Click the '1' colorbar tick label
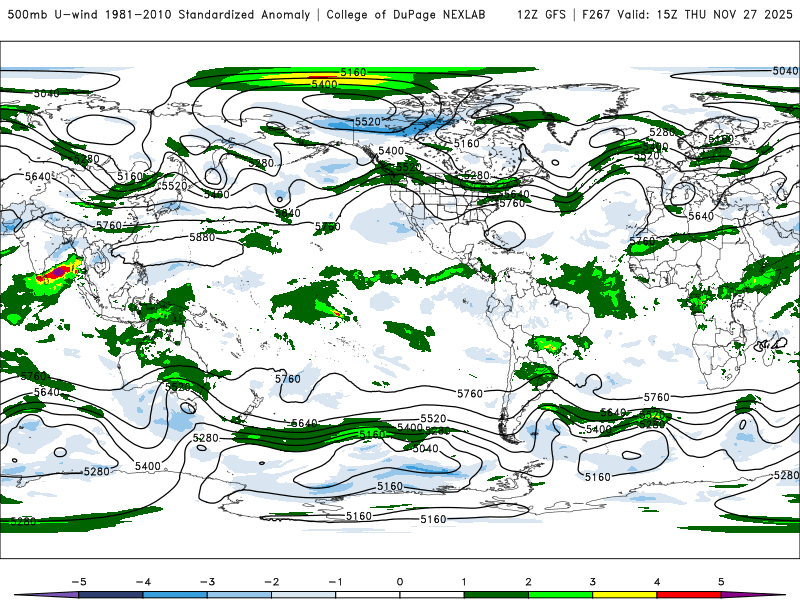The image size is (800, 600). point(464,582)
